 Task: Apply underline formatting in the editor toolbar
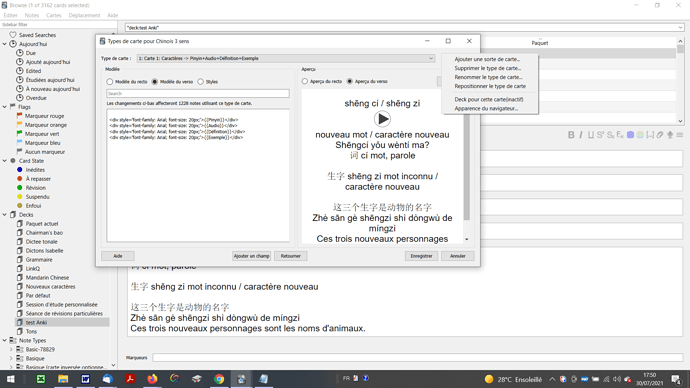coord(591,135)
